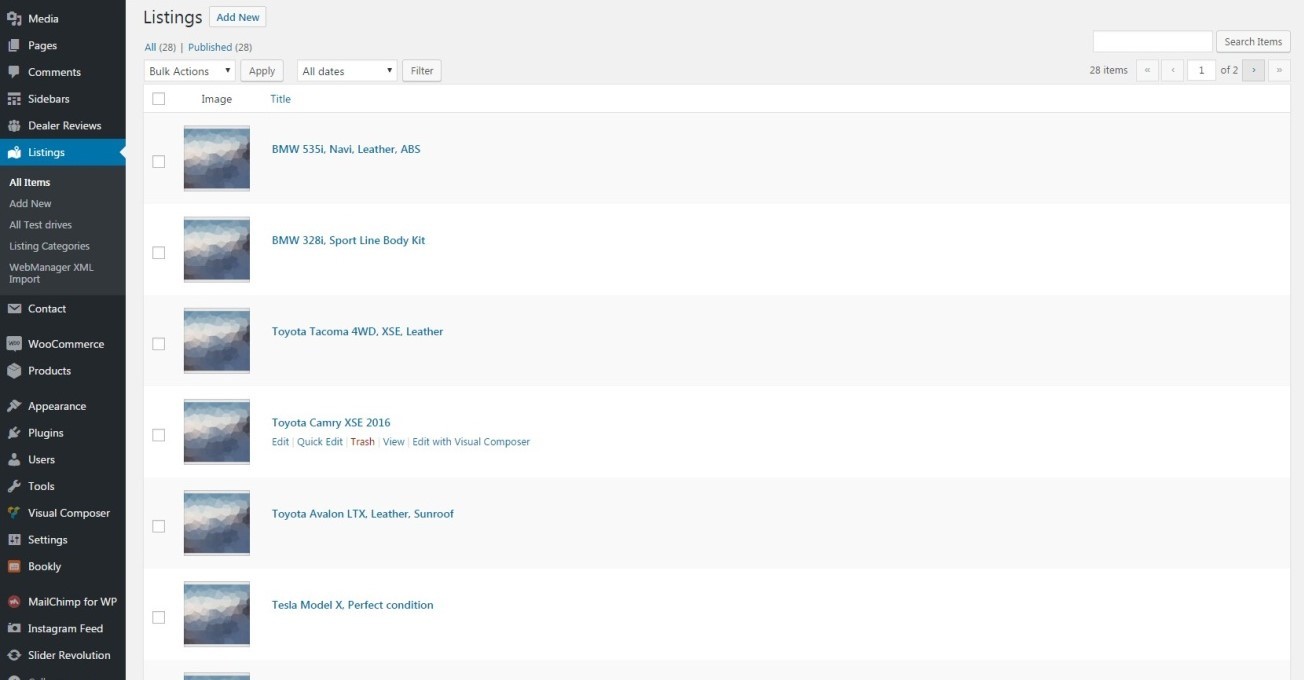1304x680 pixels.
Task: Click the Listings car icon
Action: pos(14,152)
